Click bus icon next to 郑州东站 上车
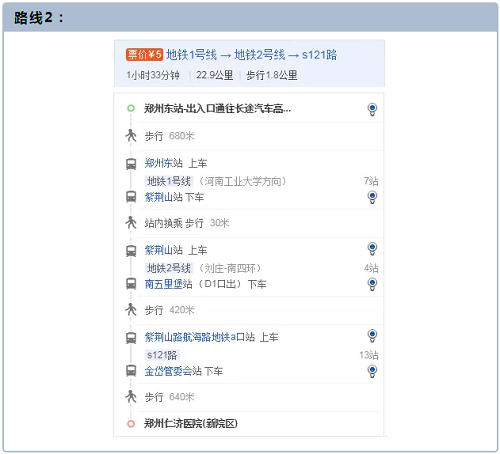This screenshot has width=500, height=454. click(x=131, y=164)
